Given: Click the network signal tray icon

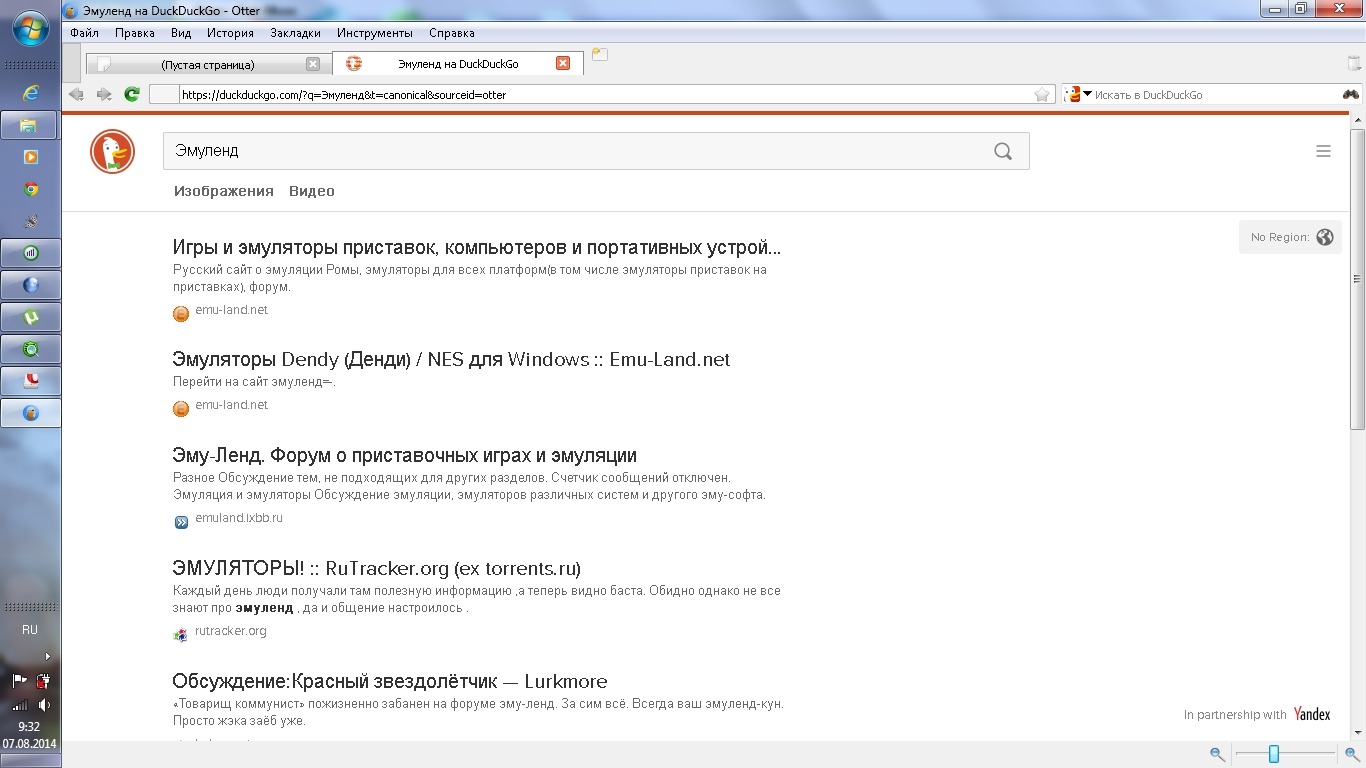Looking at the screenshot, I should pyautogui.click(x=20, y=705).
